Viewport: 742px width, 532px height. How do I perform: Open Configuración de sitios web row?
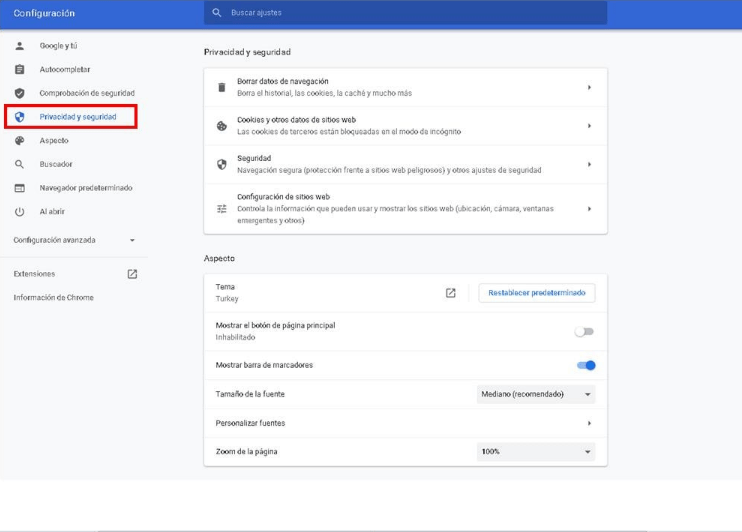pos(406,209)
